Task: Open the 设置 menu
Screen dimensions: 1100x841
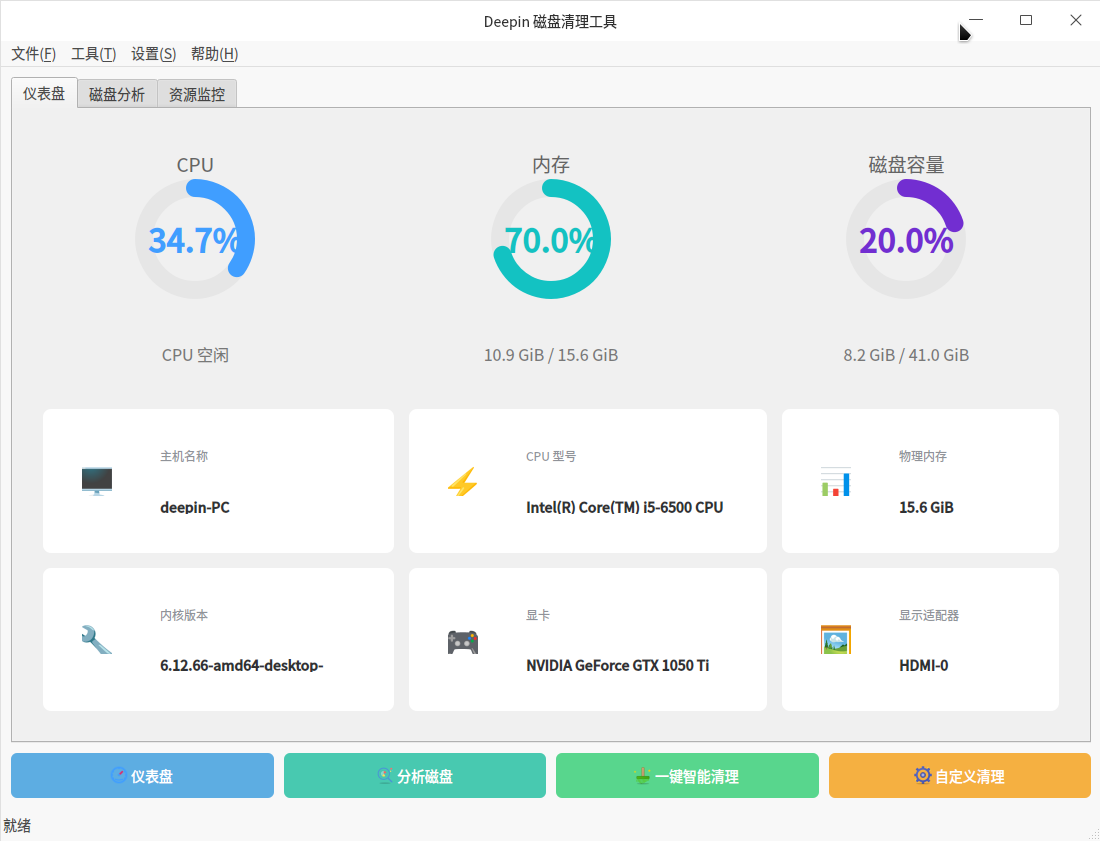Action: point(153,54)
